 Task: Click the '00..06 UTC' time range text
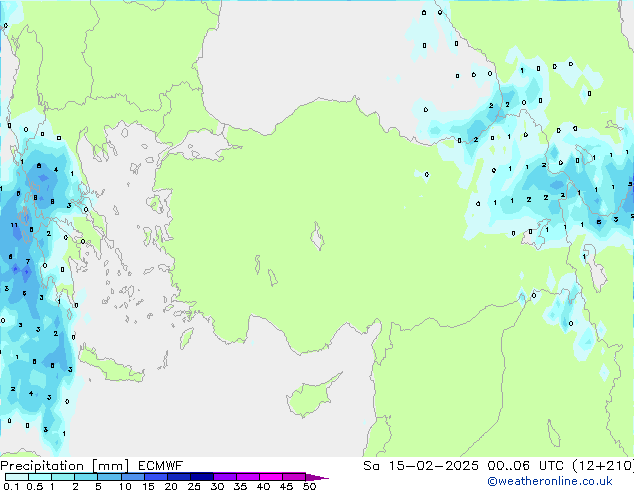click(525, 466)
